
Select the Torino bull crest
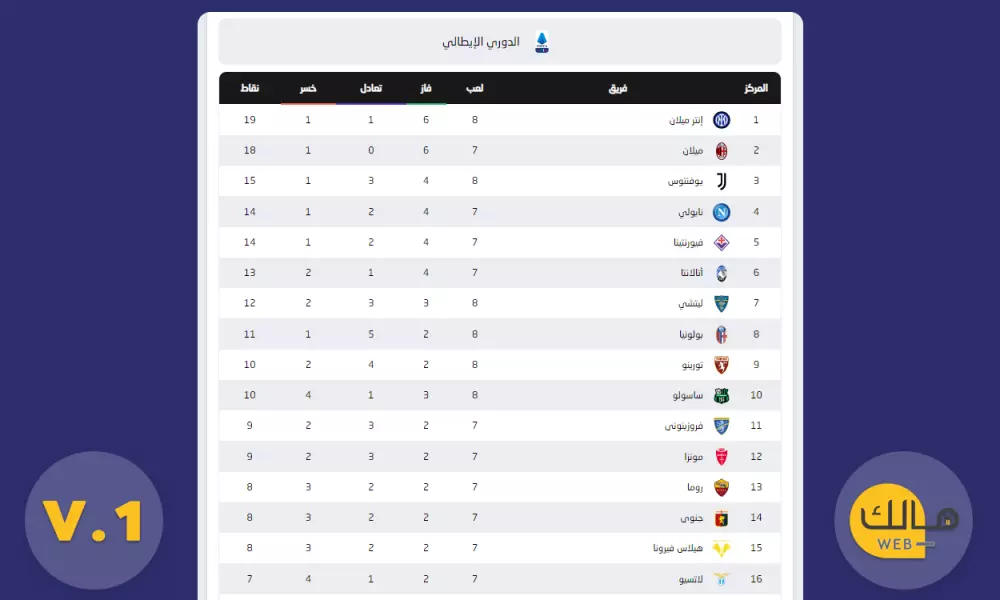722,364
